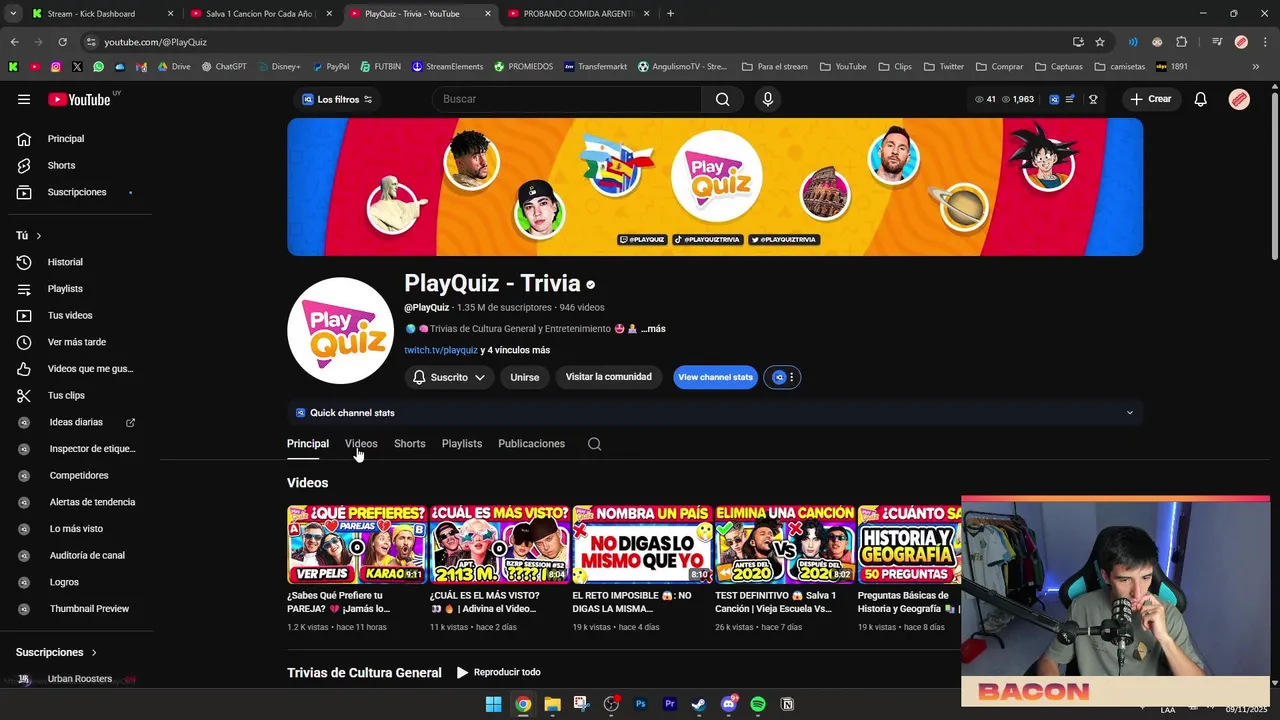Click Reproducir todo for Trivias de Cultura General
The height and width of the screenshot is (720, 1280).
tap(498, 673)
